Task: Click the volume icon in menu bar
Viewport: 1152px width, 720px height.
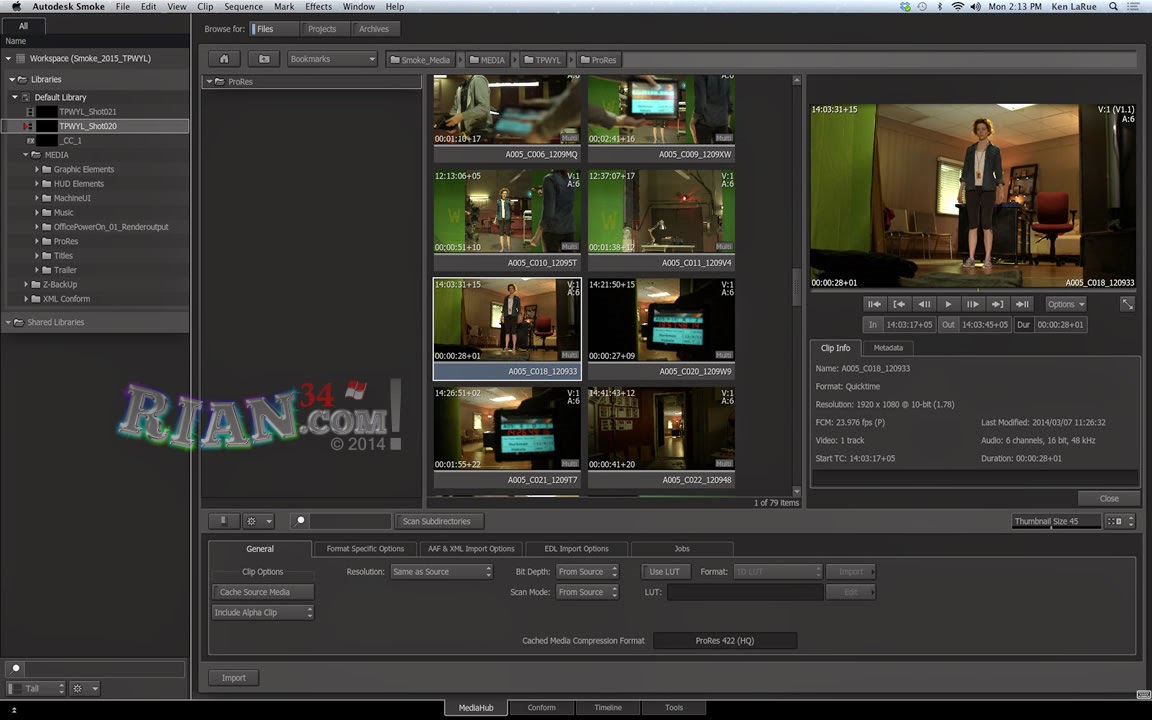Action: (x=976, y=7)
